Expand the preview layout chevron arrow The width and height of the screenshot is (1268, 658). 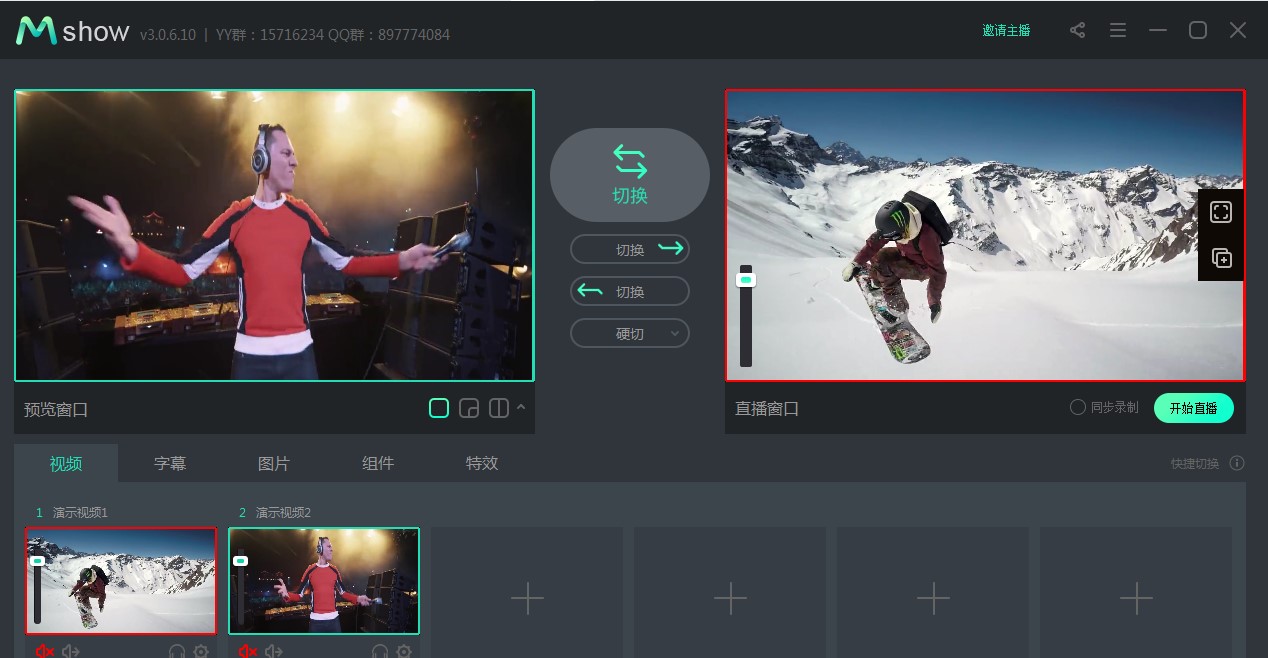(521, 407)
